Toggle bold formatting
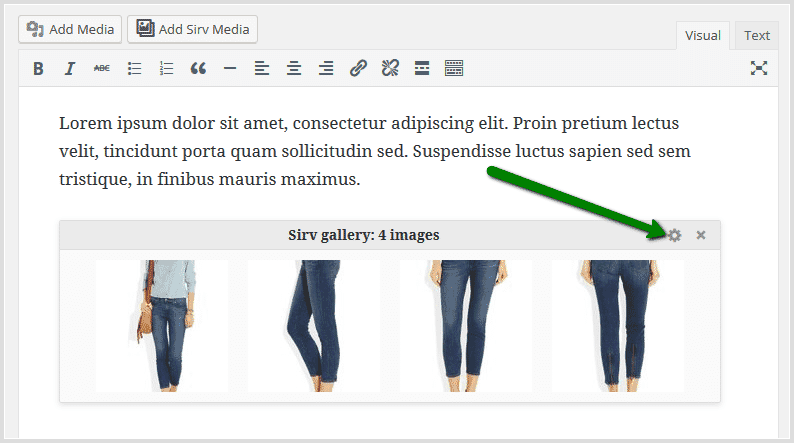The image size is (794, 443). (38, 68)
